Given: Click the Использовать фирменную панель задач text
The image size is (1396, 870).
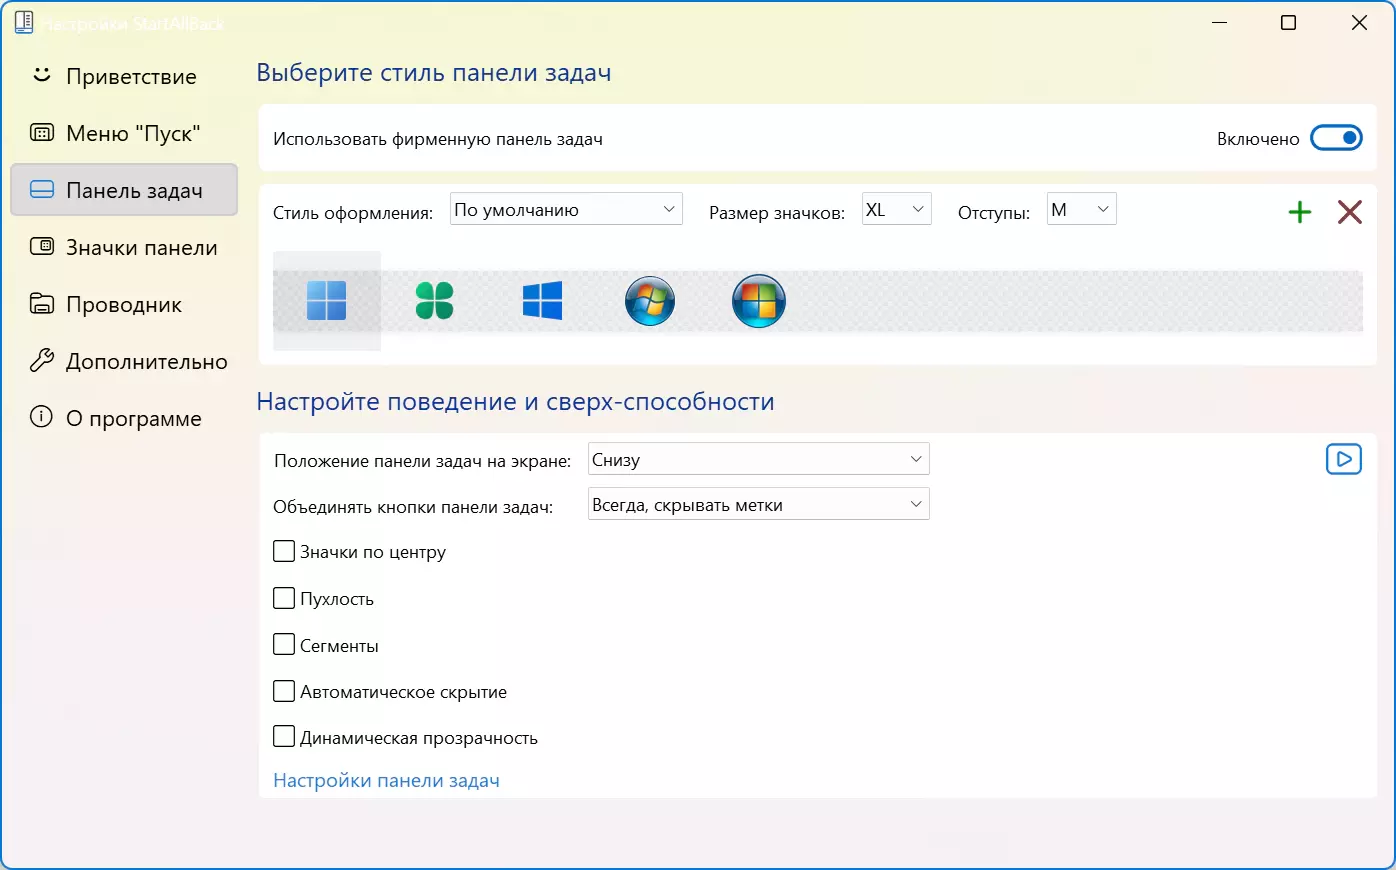Looking at the screenshot, I should tap(438, 139).
